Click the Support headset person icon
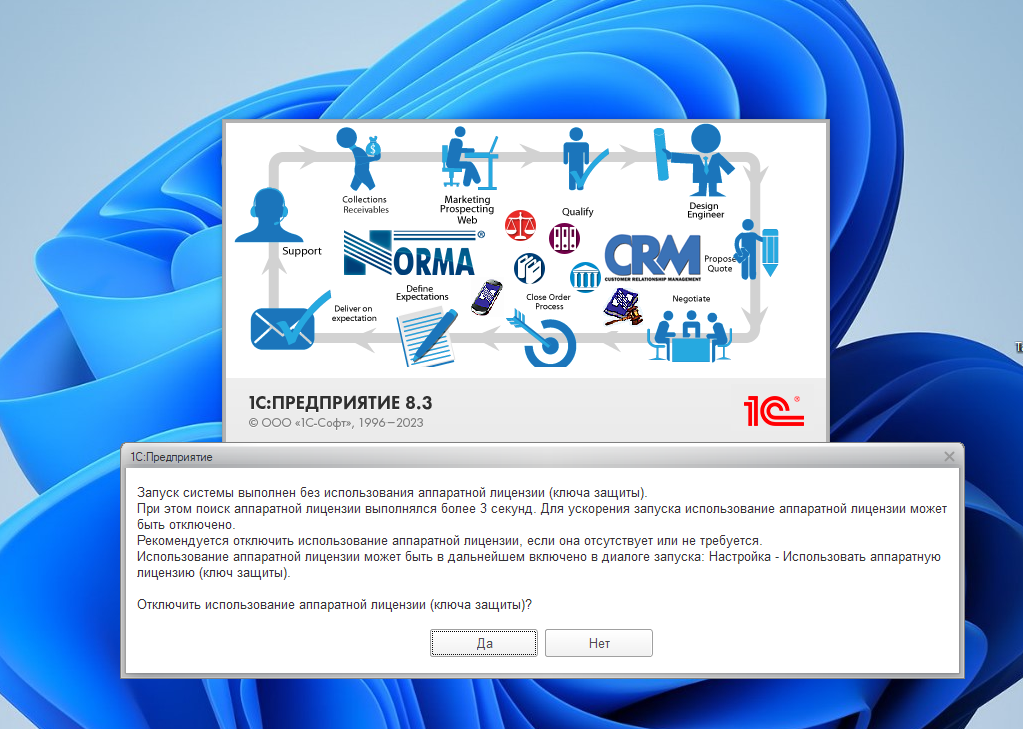 tap(268, 215)
